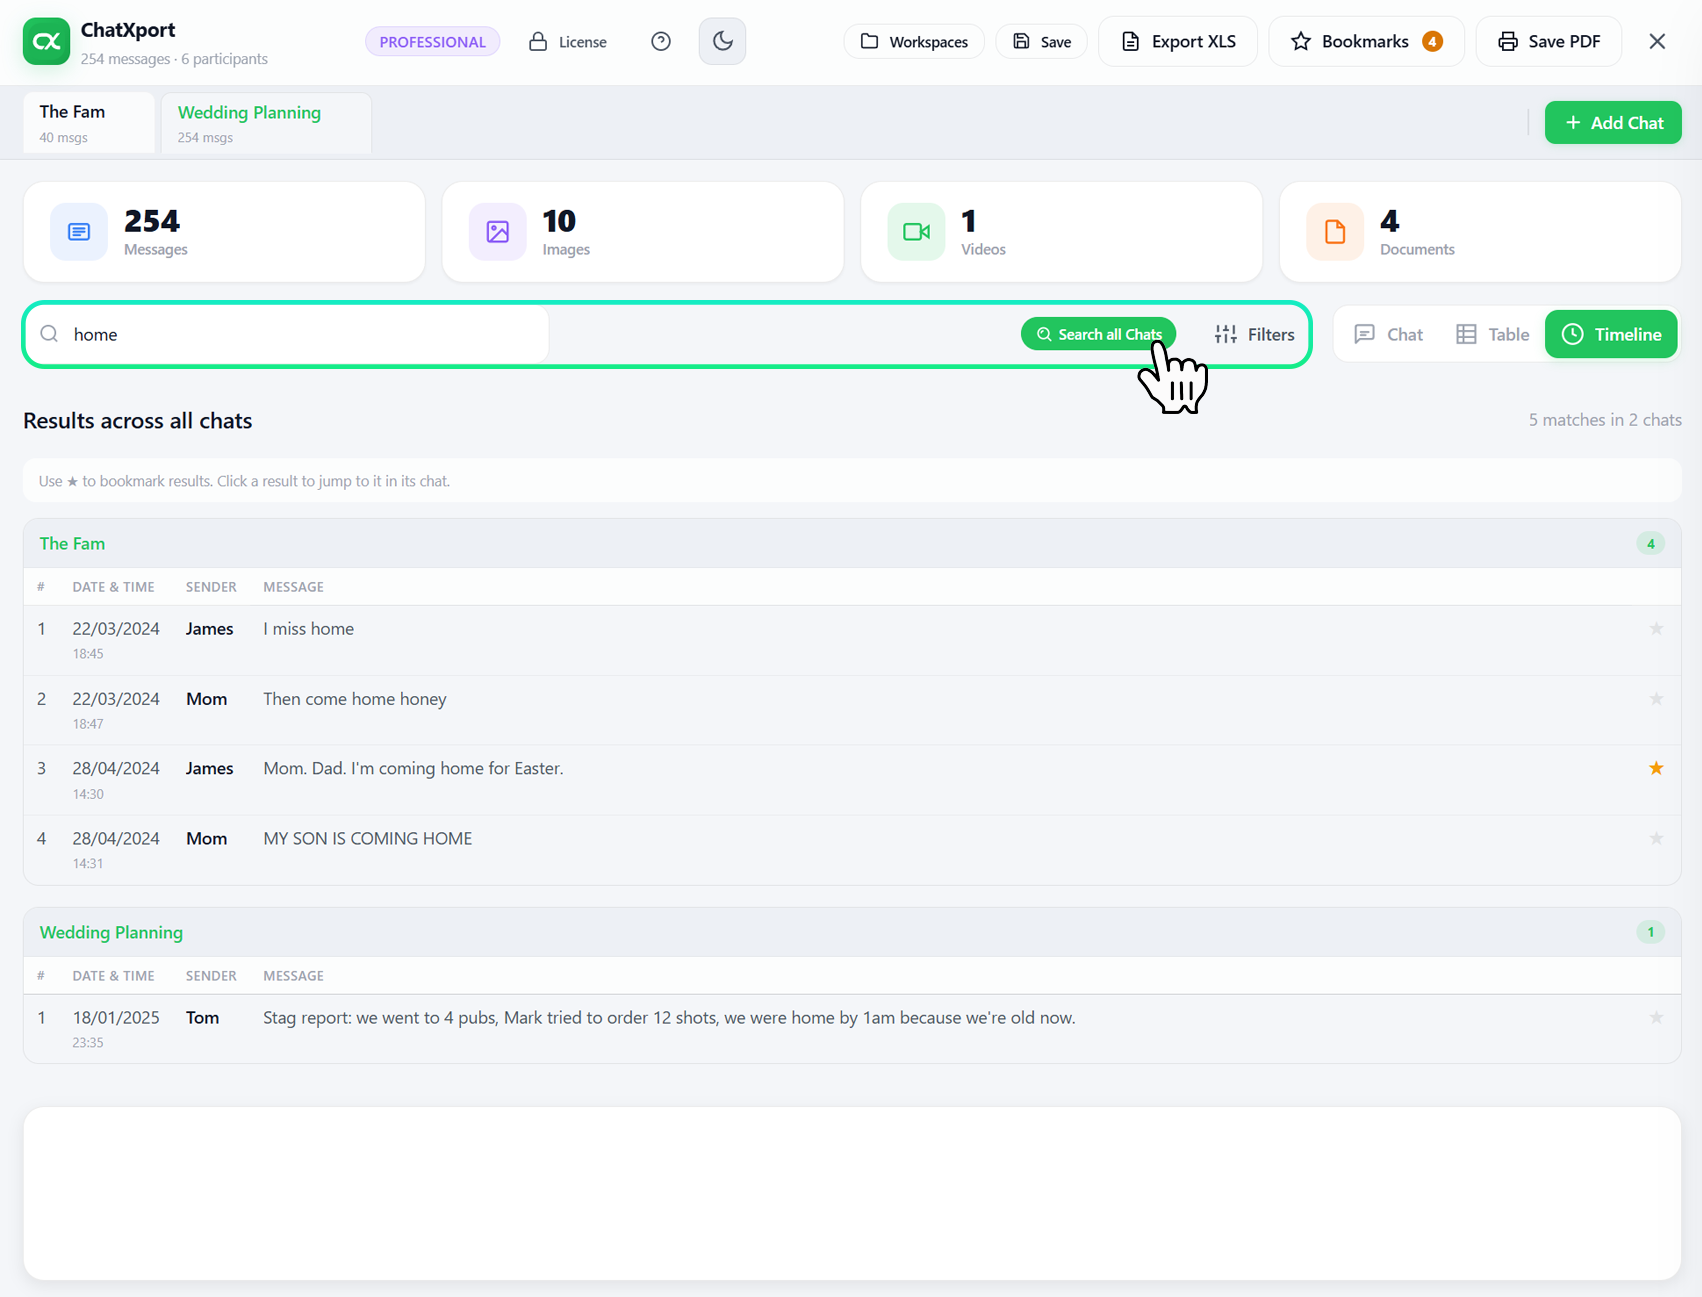Export chat via Export XLS

1178,41
